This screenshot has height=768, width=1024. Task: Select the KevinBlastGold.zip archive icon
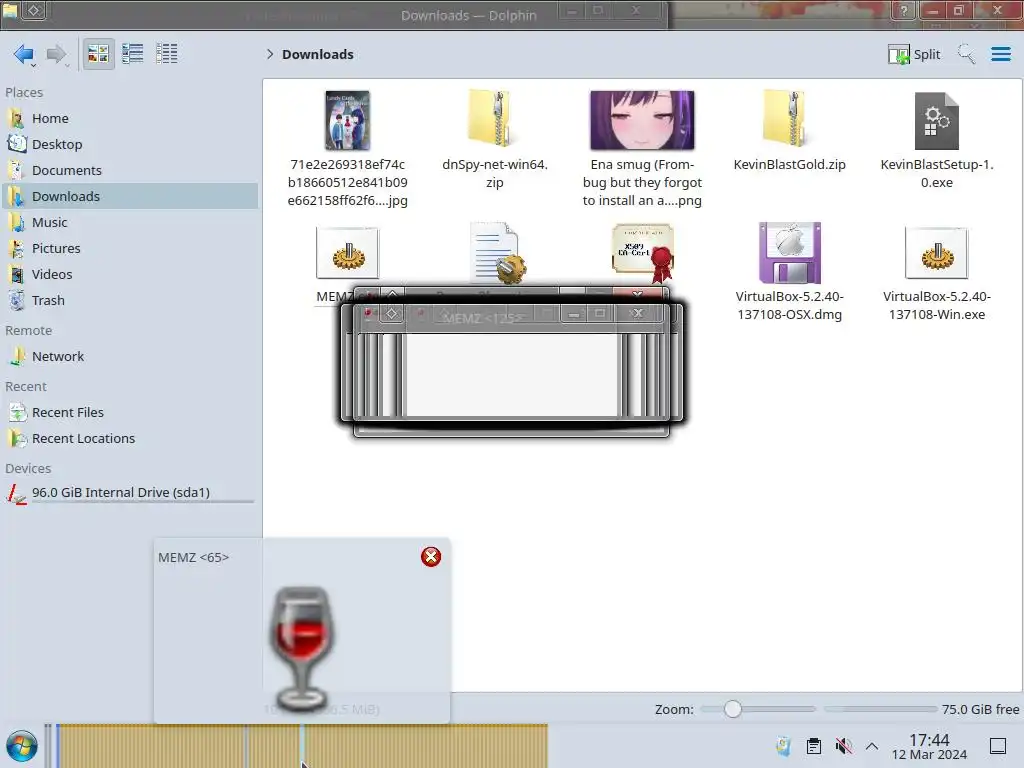[x=789, y=119]
